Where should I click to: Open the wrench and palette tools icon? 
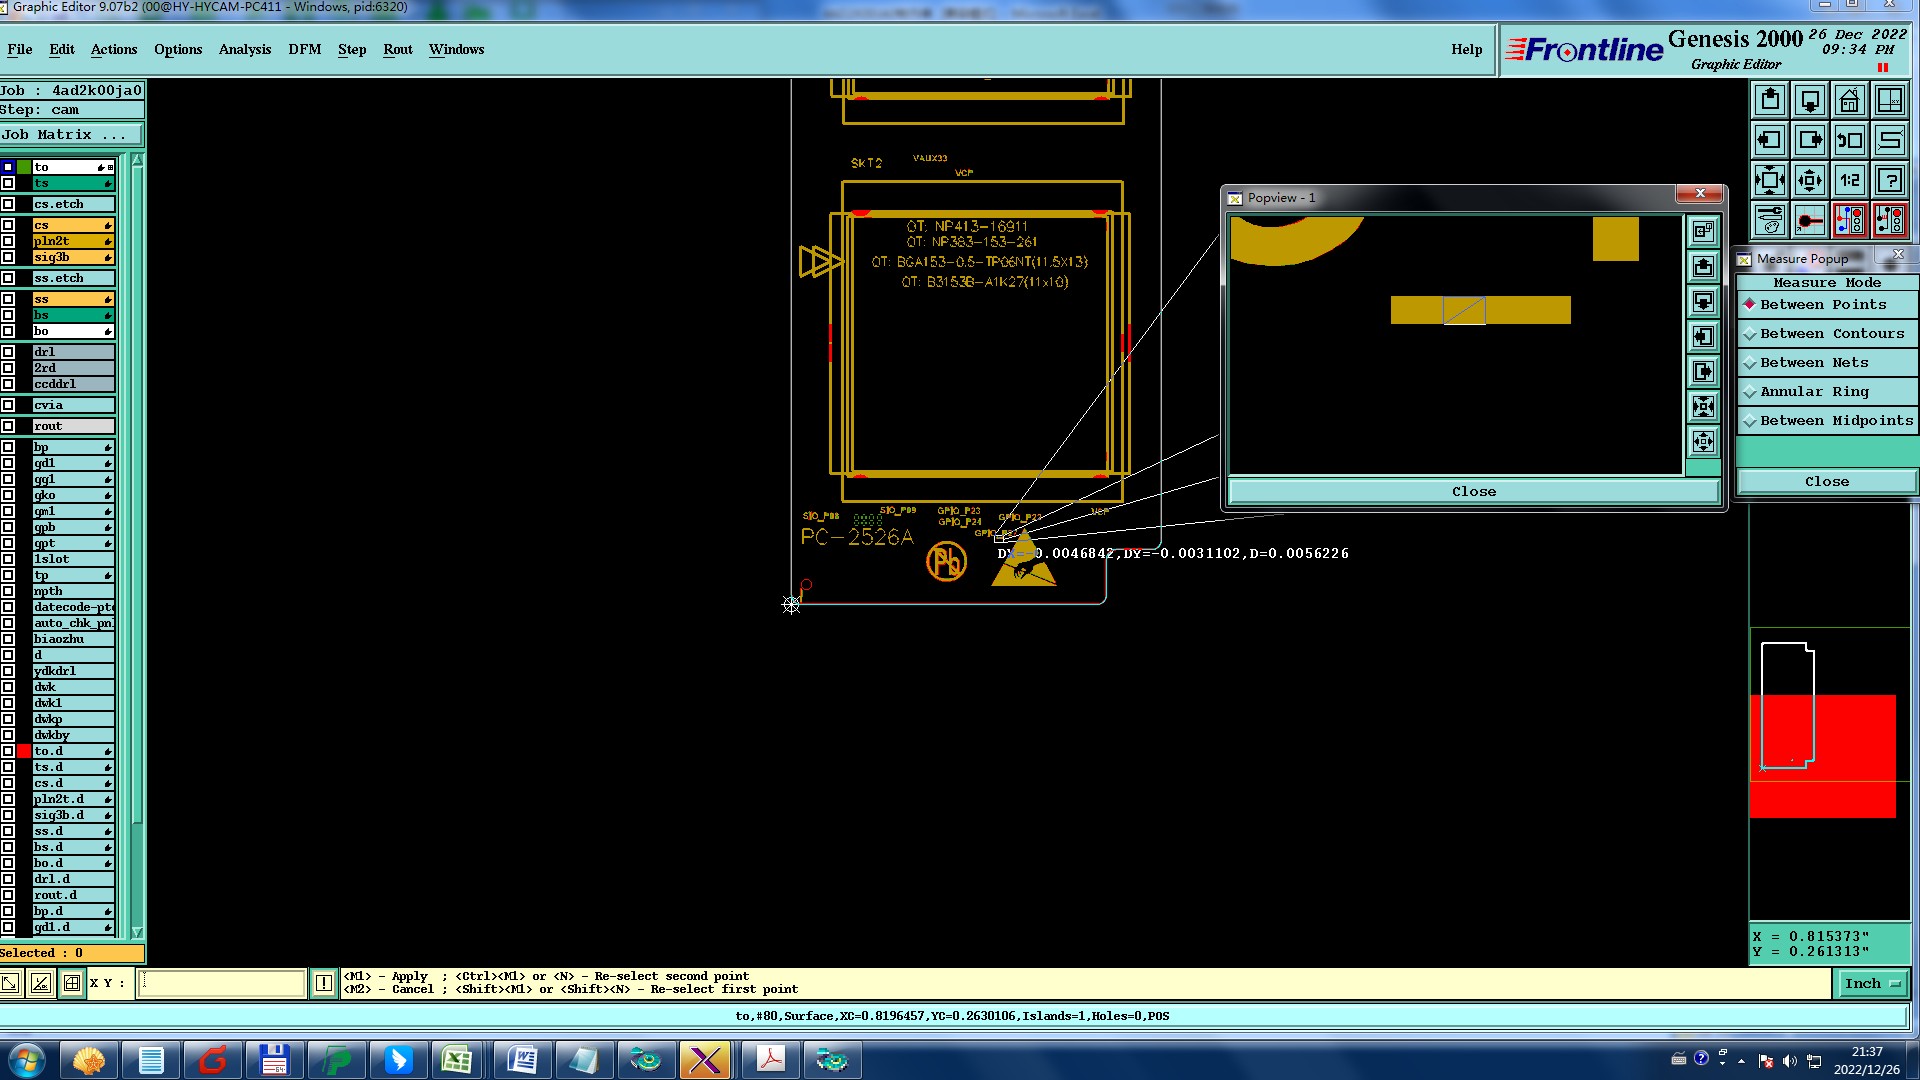point(1770,220)
